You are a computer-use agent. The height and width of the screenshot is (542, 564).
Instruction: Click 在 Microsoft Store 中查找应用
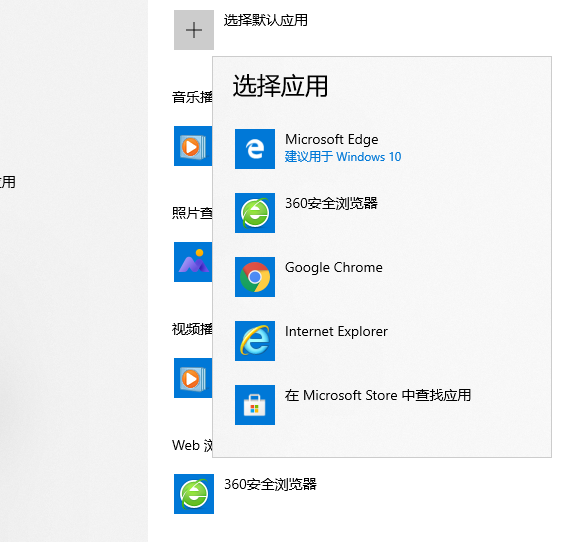tap(378, 395)
